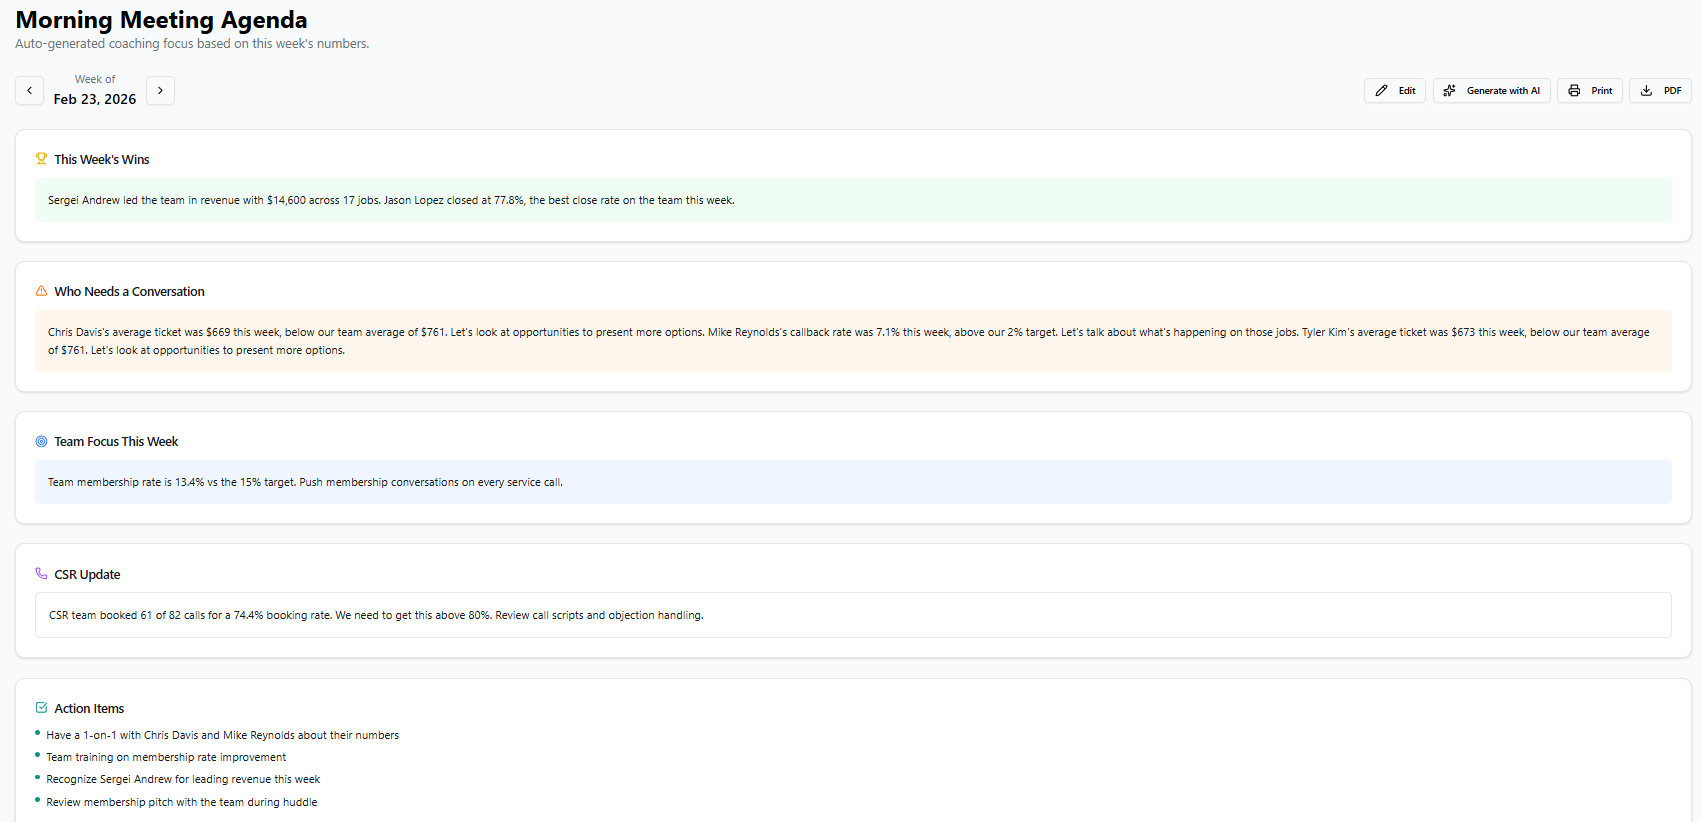Image resolution: width=1701 pixels, height=822 pixels.
Task: Click the checklist icon by Action Items
Action: tap(41, 708)
